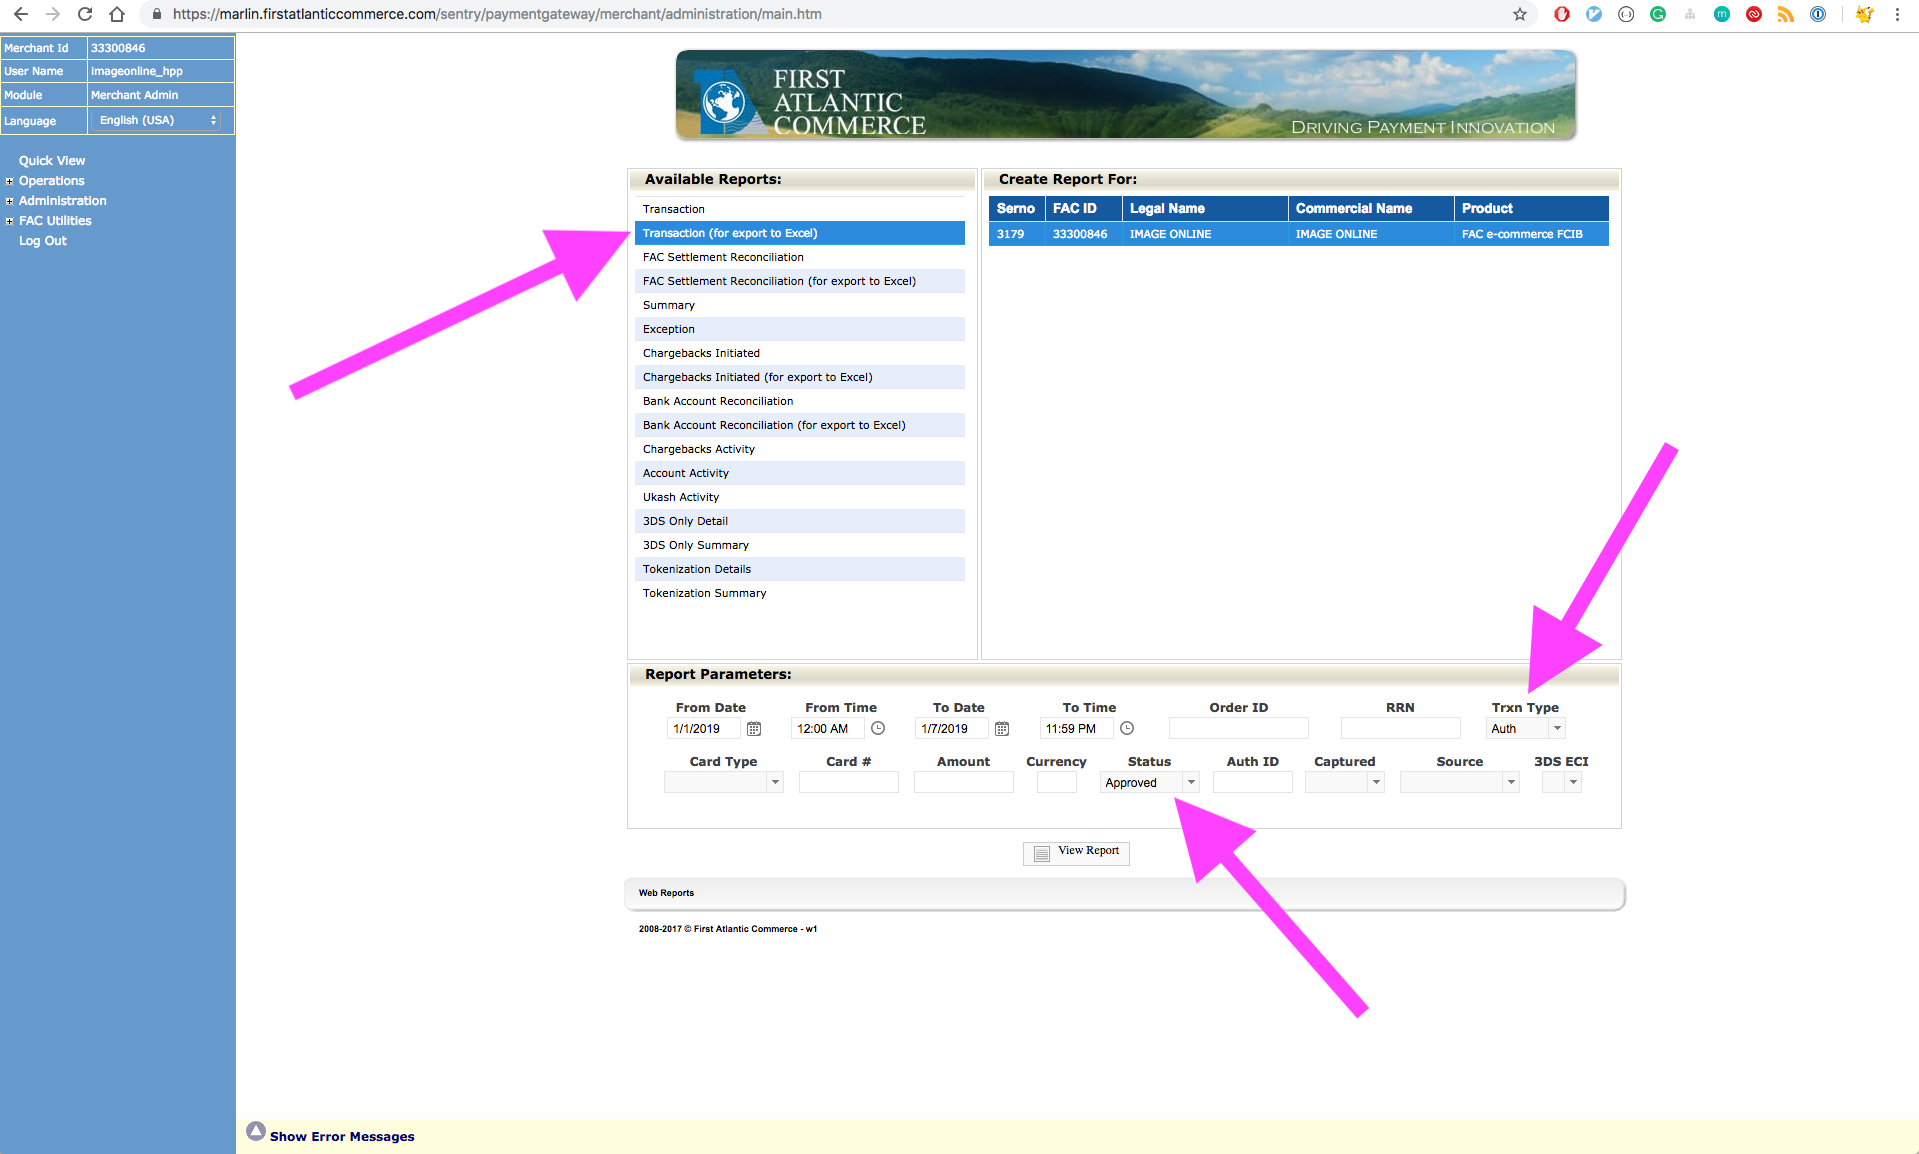Image resolution: width=1919 pixels, height=1154 pixels.
Task: Open the Language dropdown
Action: tap(157, 120)
